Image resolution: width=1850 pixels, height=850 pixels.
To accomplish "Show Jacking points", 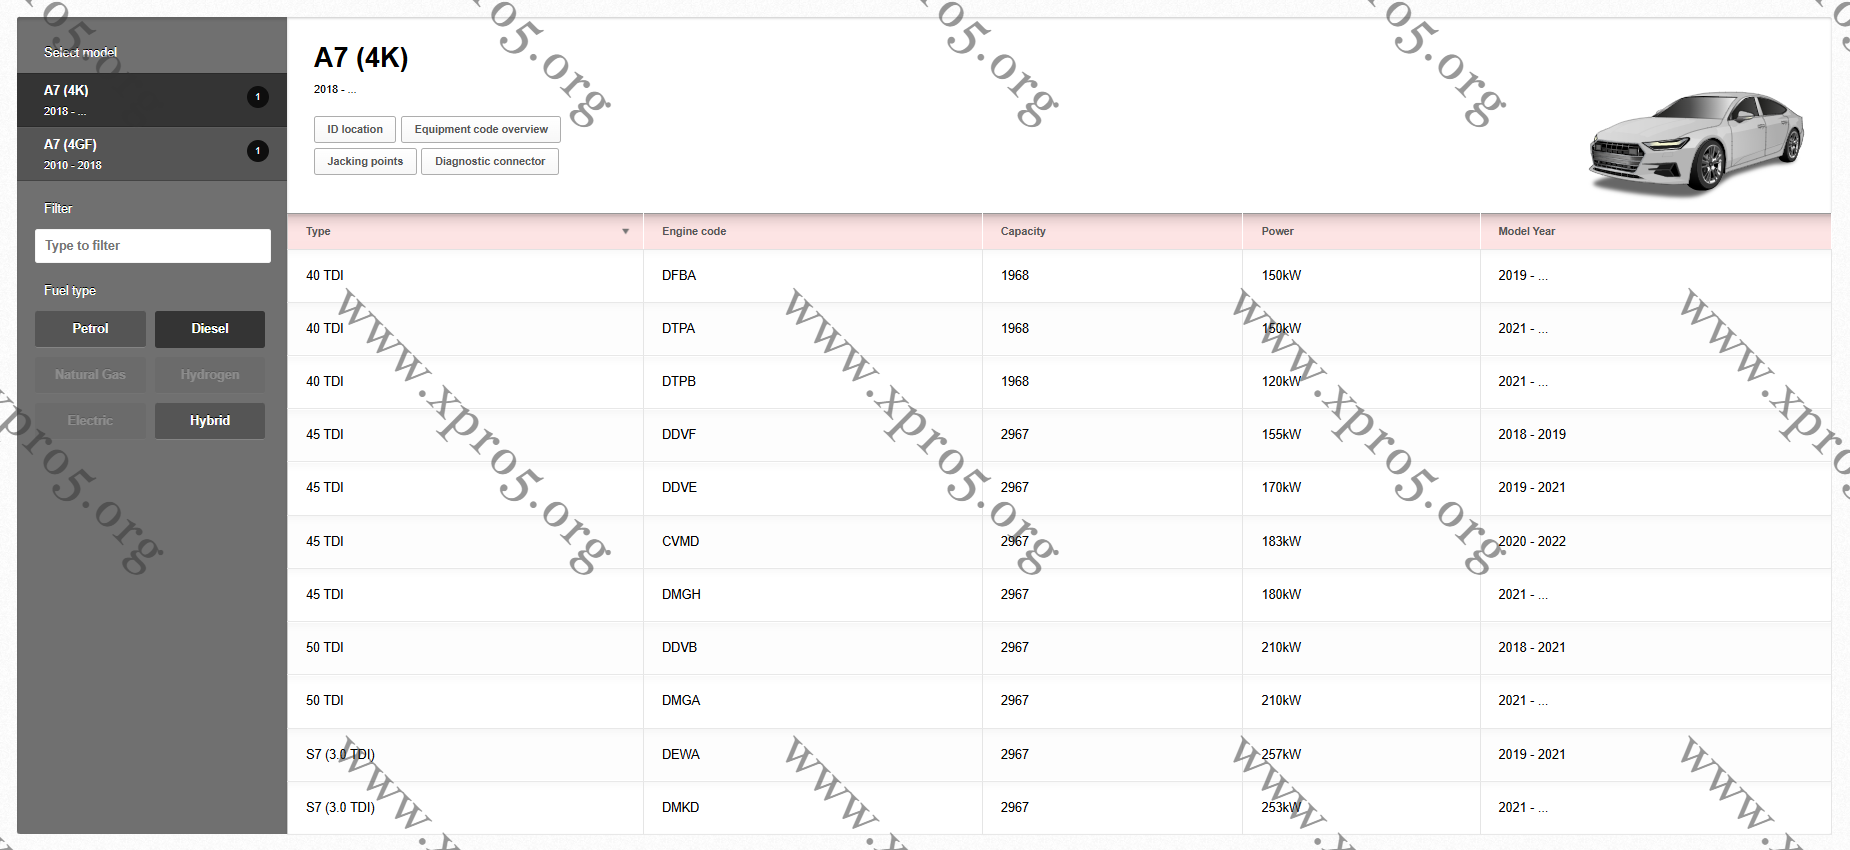I will point(365,161).
